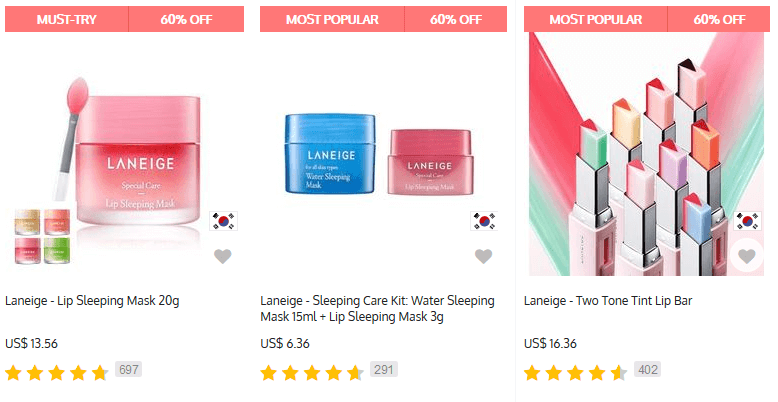Toggle wishlist heart on Sleeping Care Kit
This screenshot has height=402, width=778.
(x=483, y=257)
